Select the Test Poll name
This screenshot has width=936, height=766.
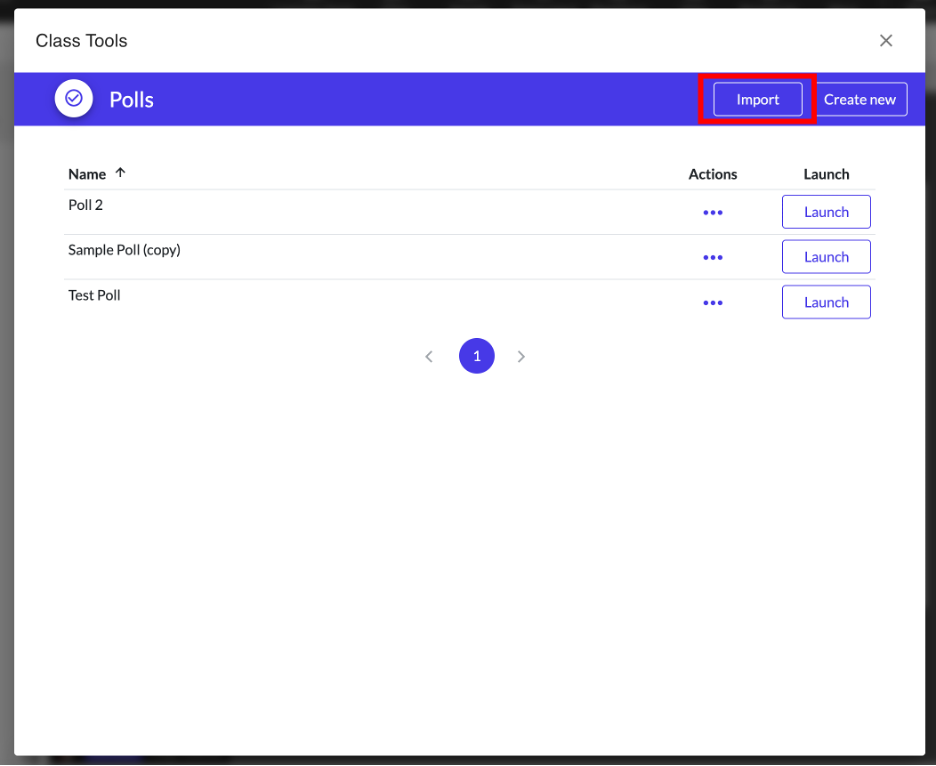pos(94,295)
